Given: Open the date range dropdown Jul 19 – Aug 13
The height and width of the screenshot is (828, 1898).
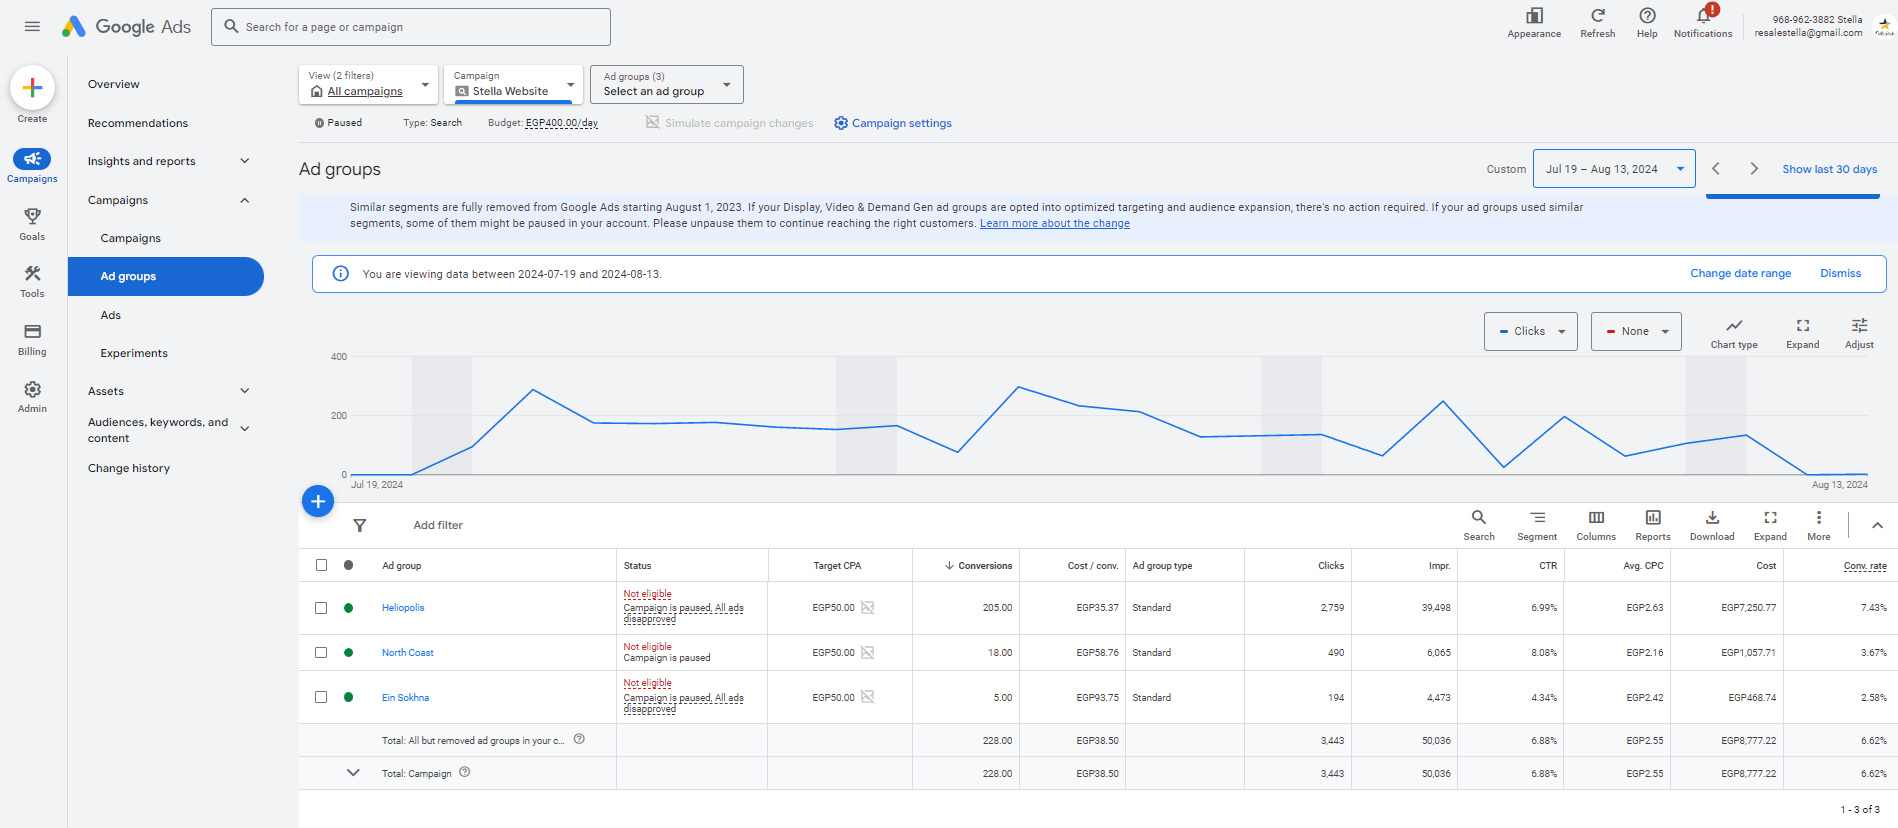Looking at the screenshot, I should coord(1613,169).
